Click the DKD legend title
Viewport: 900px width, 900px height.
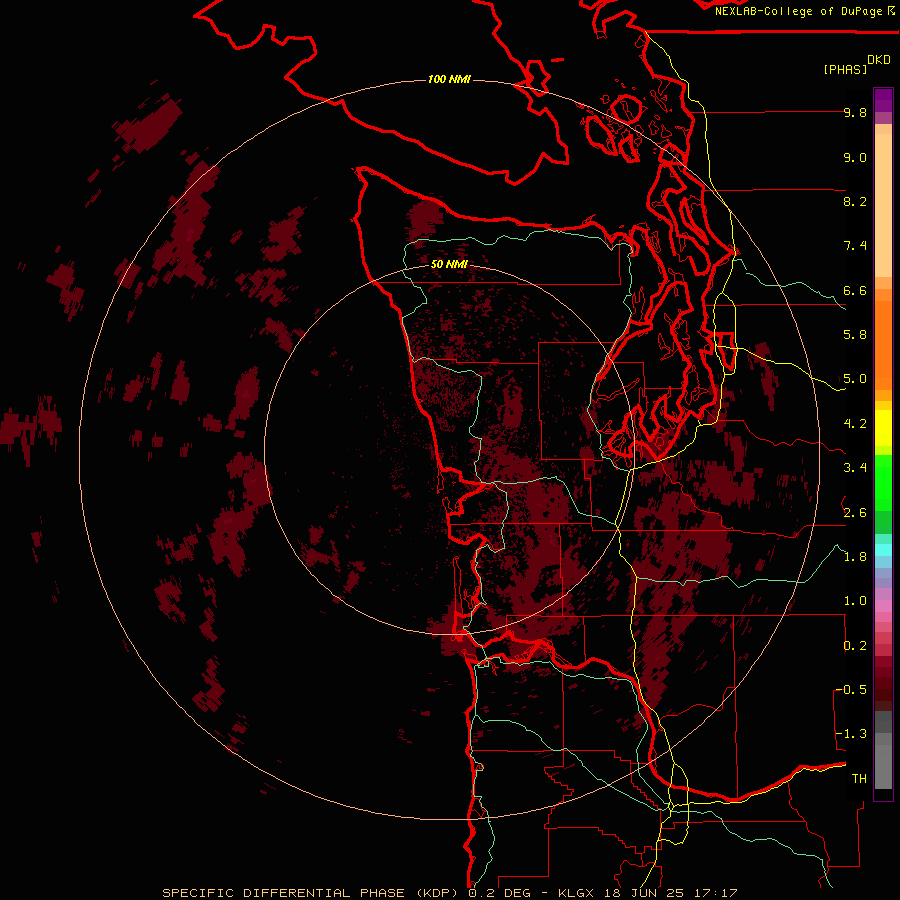click(x=878, y=60)
